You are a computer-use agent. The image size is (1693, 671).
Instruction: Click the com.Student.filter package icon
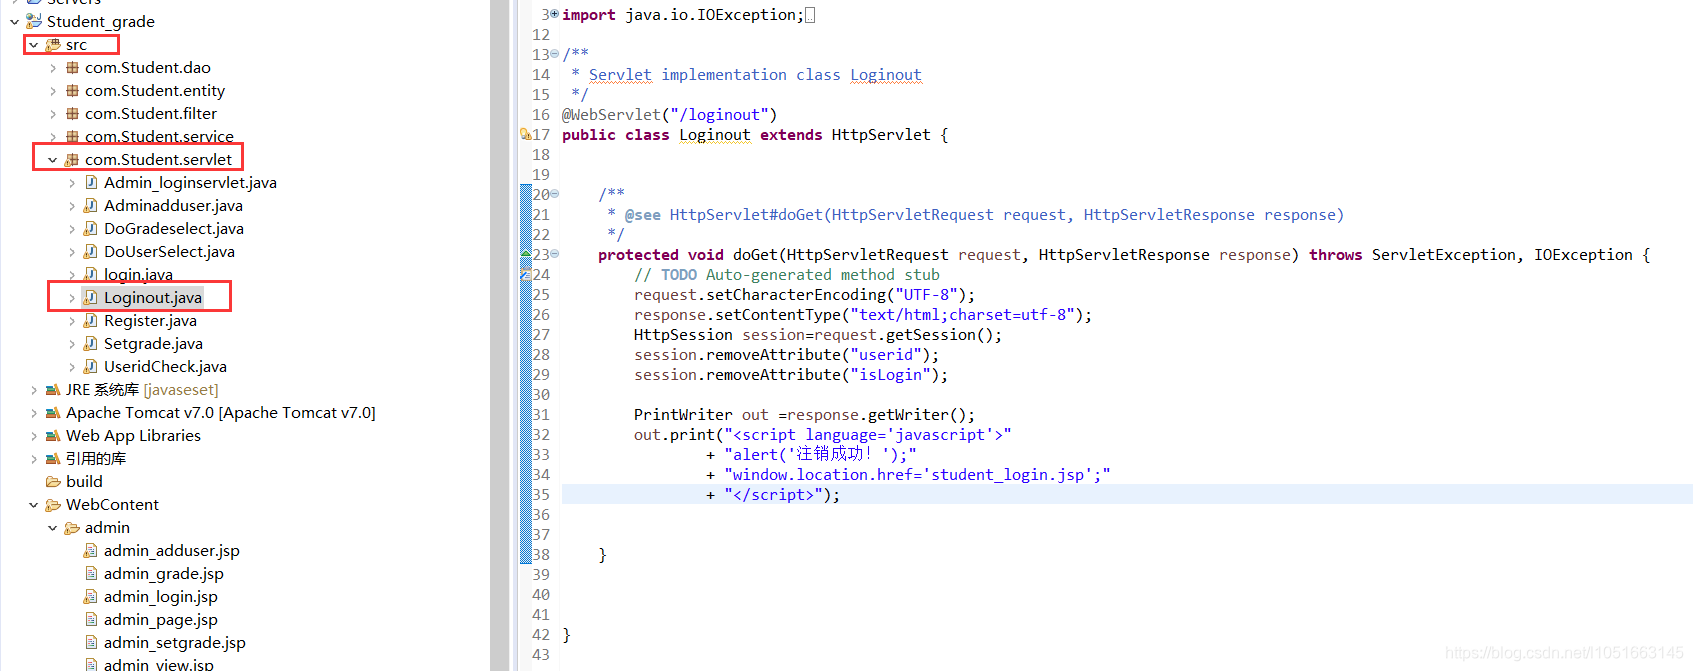72,114
